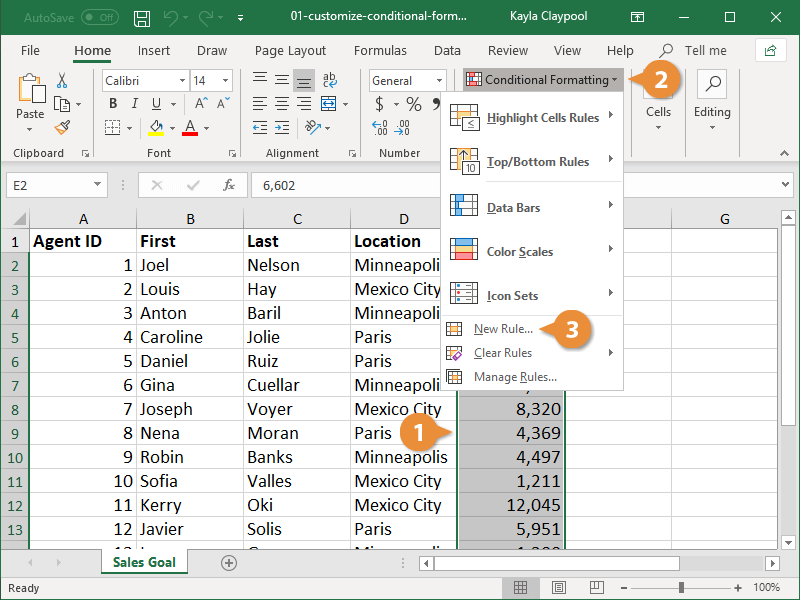The width and height of the screenshot is (800, 600).
Task: Click the Comma Style icon
Action: (x=438, y=103)
